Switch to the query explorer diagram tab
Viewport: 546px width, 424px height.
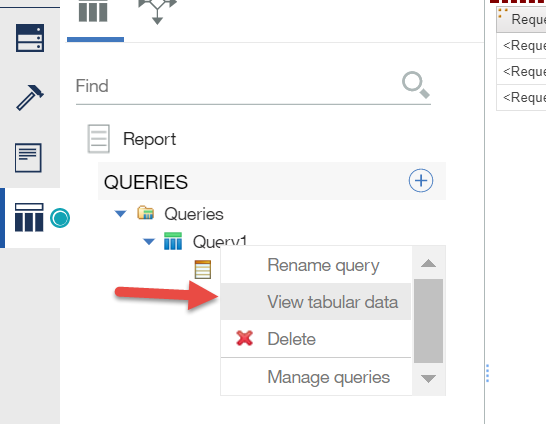(157, 12)
